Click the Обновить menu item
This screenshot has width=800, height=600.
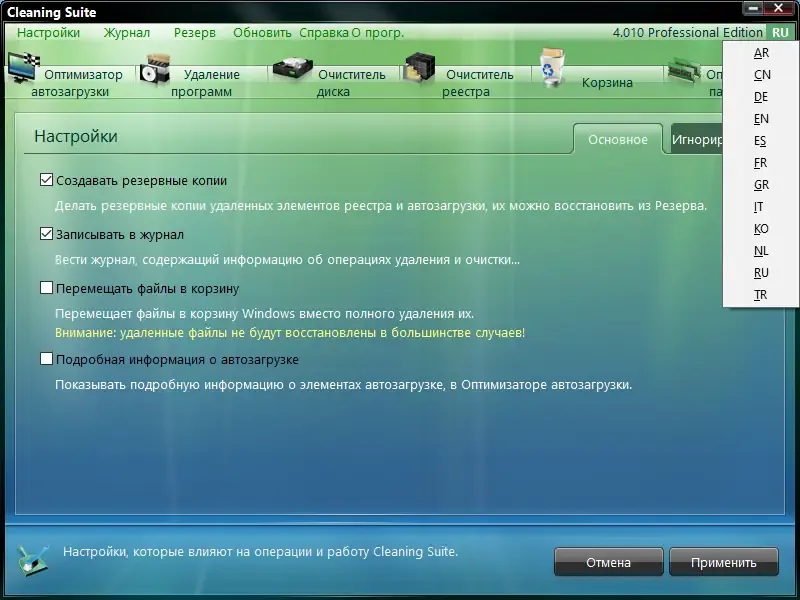[x=265, y=32]
